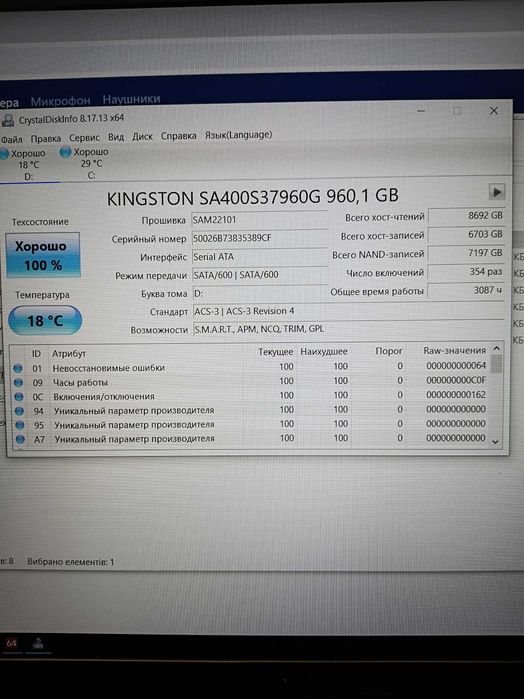The image size is (524, 699).
Task: Open the Диск menu
Action: (x=142, y=136)
